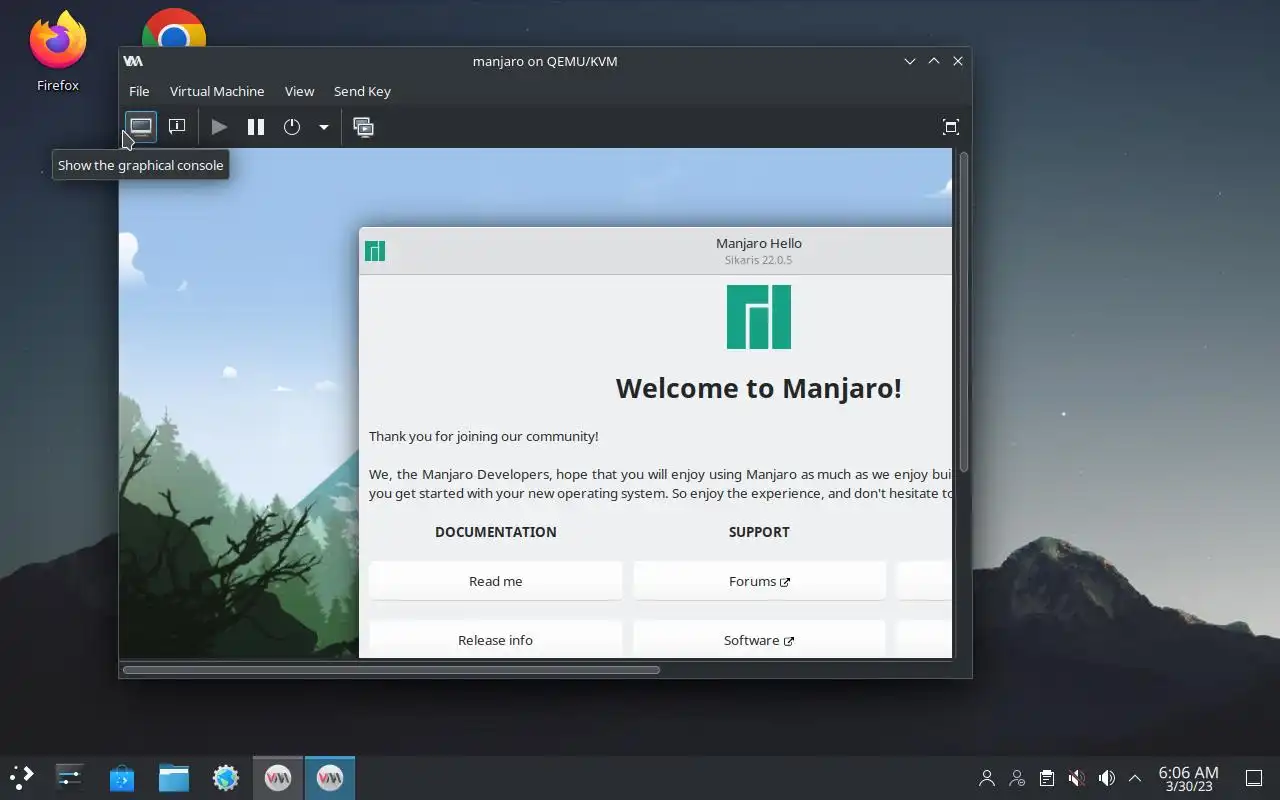Pause the virtual machine

pyautogui.click(x=256, y=127)
